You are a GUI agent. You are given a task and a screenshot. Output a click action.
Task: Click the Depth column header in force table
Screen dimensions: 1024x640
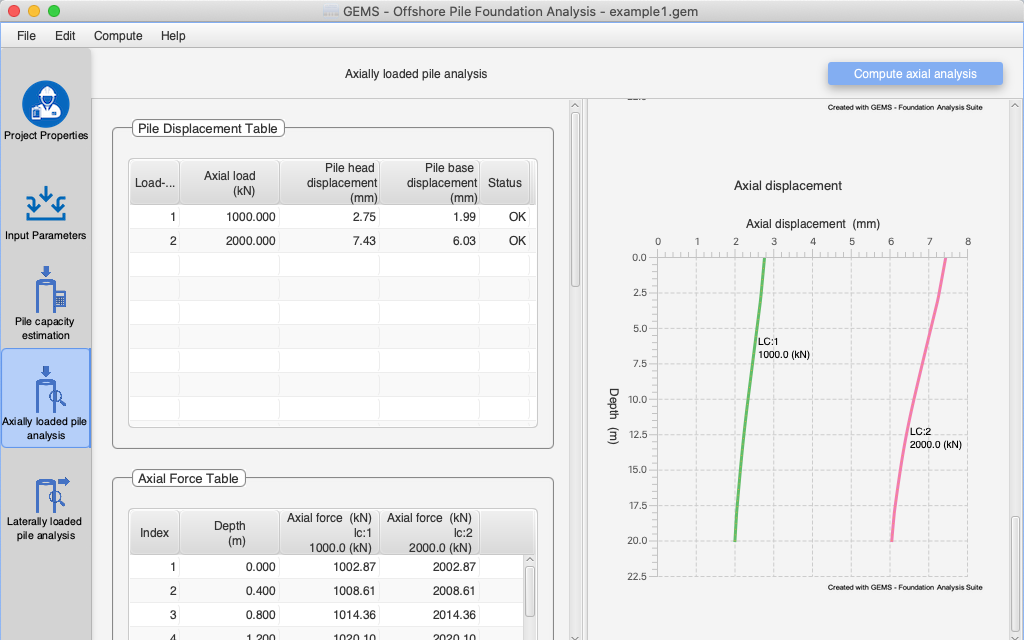click(x=229, y=532)
